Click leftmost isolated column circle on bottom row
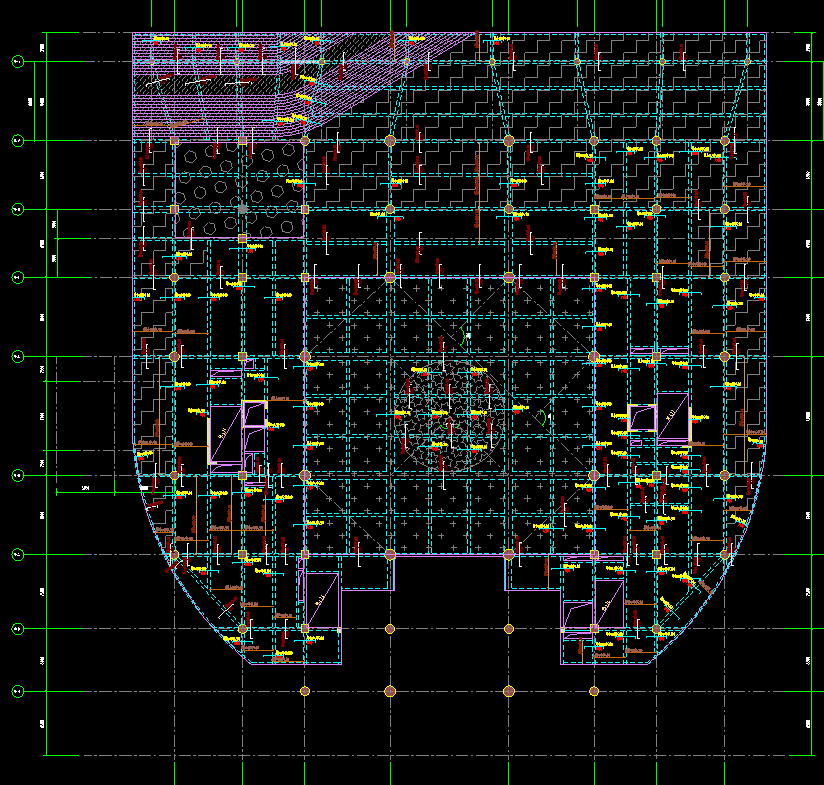 click(305, 691)
